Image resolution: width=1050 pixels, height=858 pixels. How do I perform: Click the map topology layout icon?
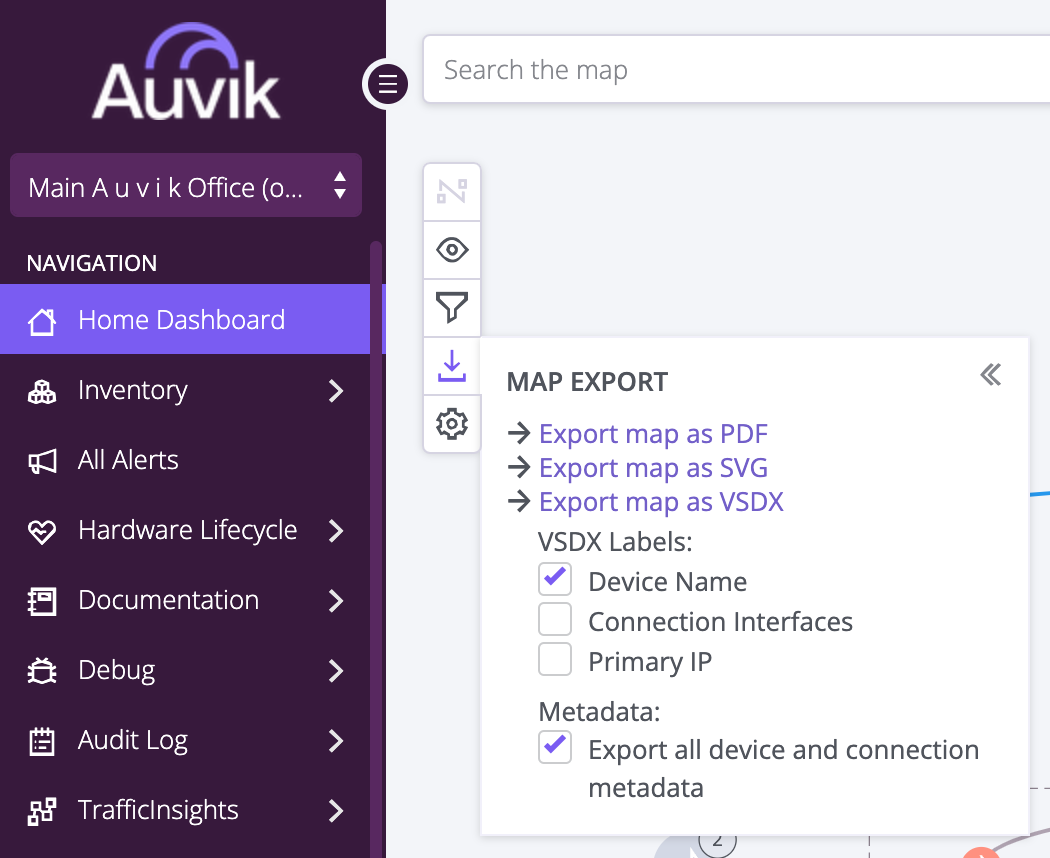452,191
